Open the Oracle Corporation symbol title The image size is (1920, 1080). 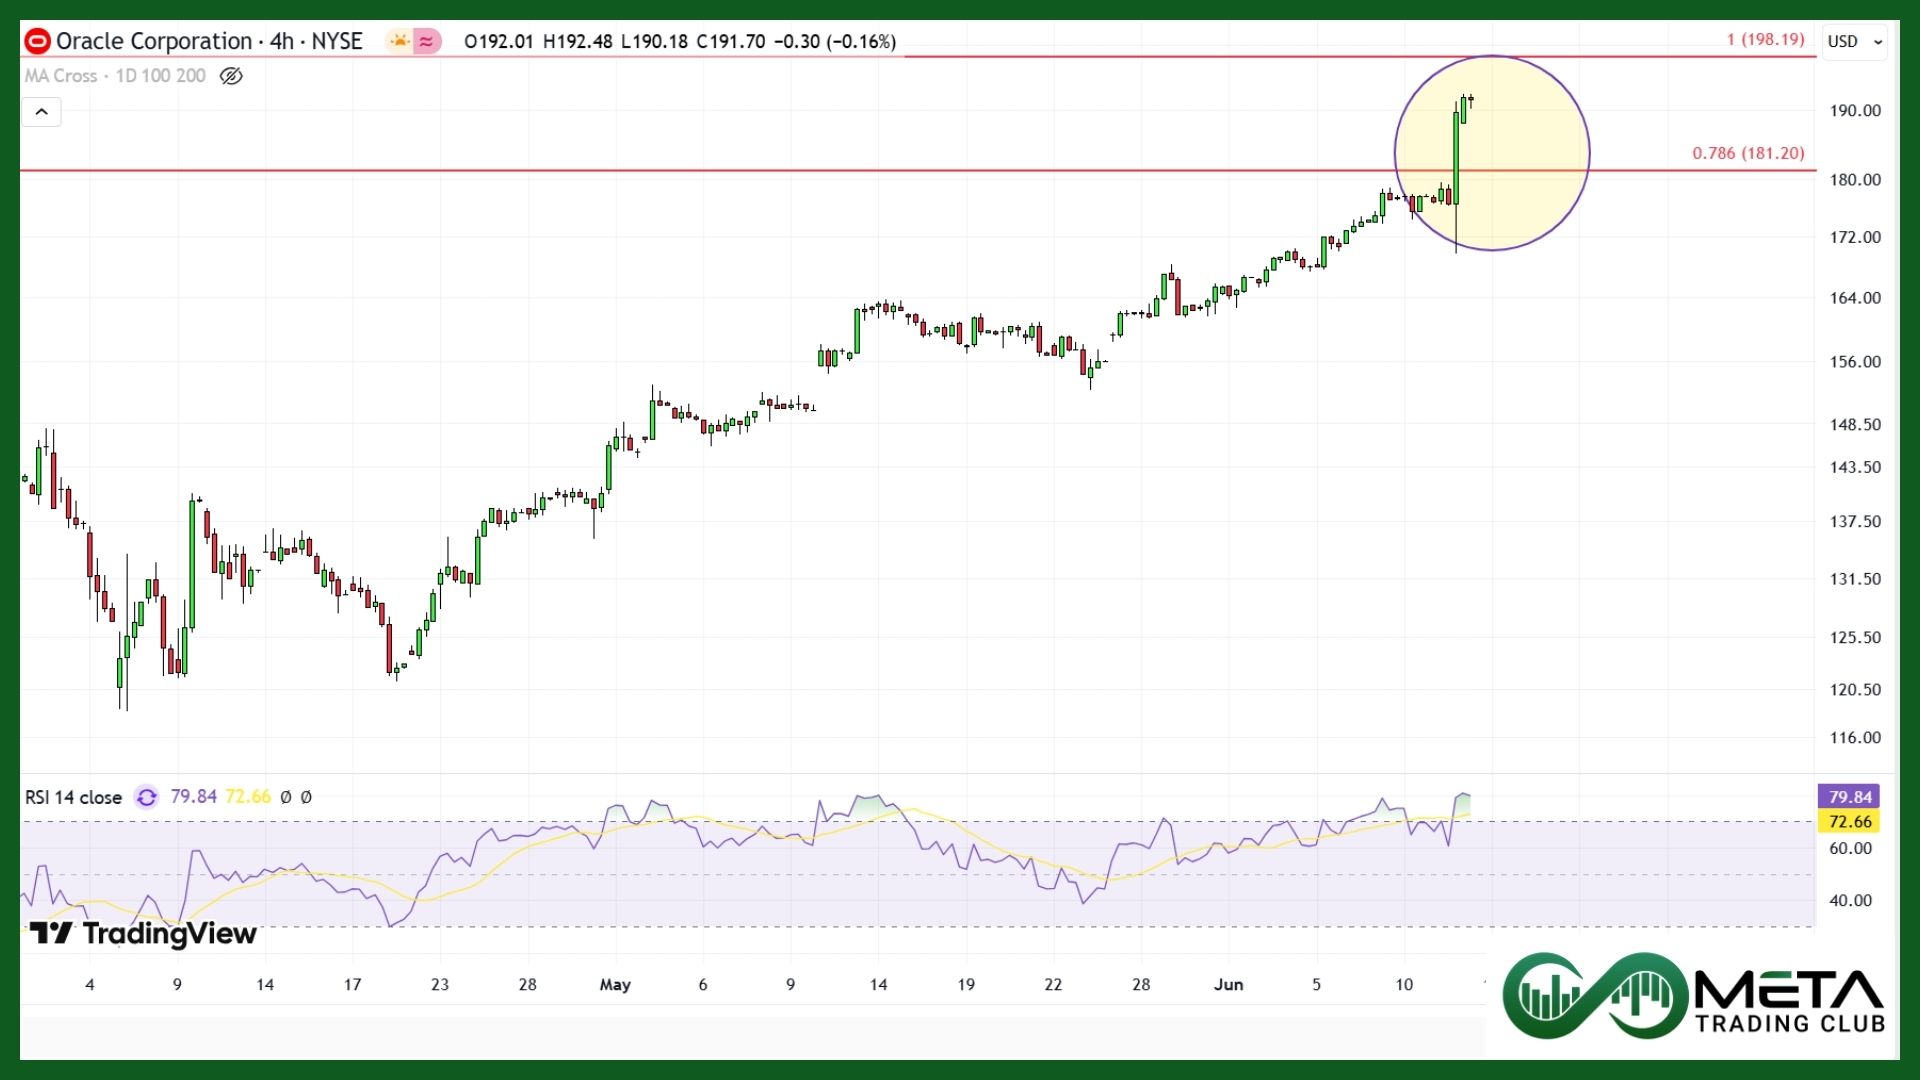click(209, 41)
